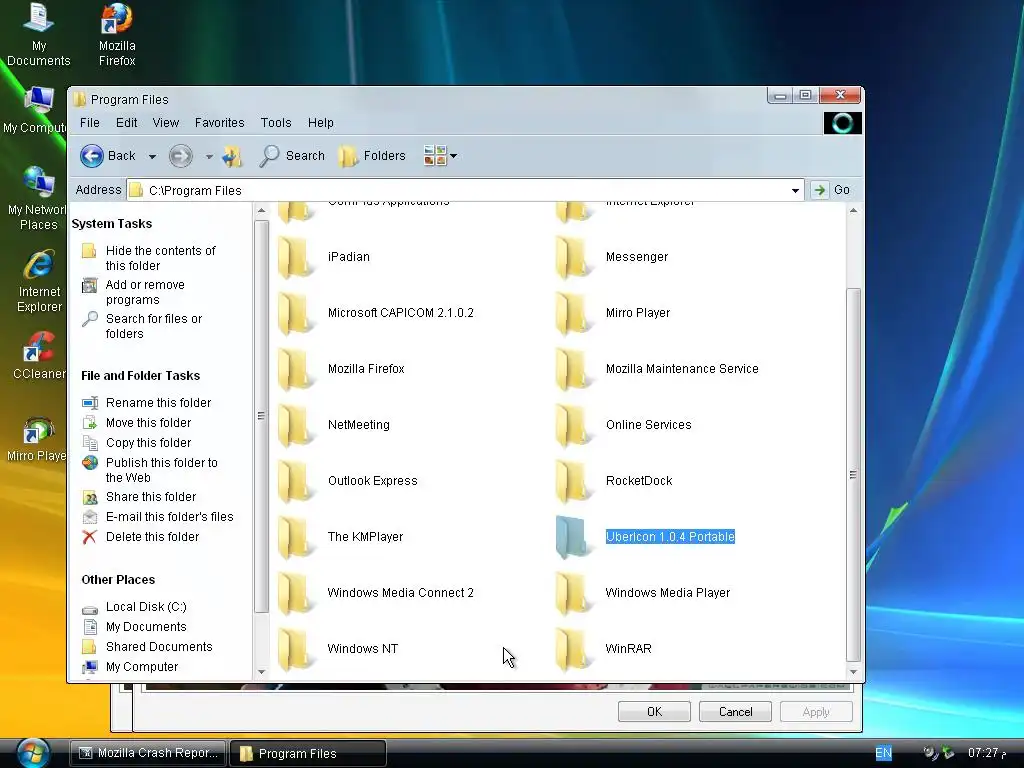Click Rename this folder link
This screenshot has height=768, width=1024.
[x=159, y=403]
